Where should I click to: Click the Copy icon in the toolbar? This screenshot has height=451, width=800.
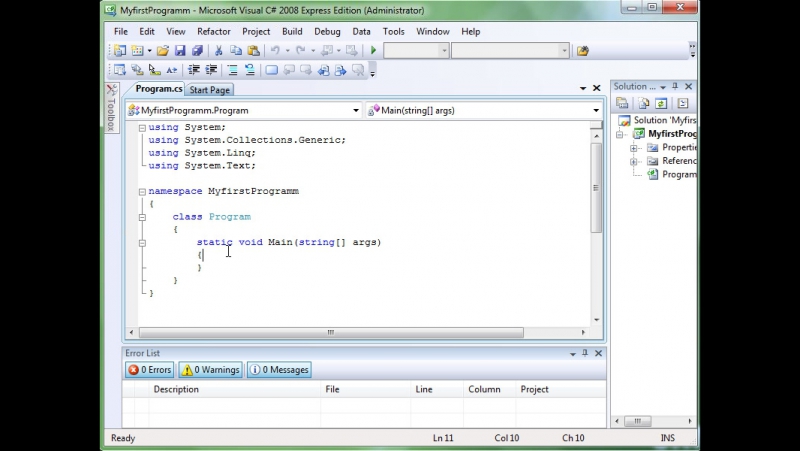pos(236,51)
